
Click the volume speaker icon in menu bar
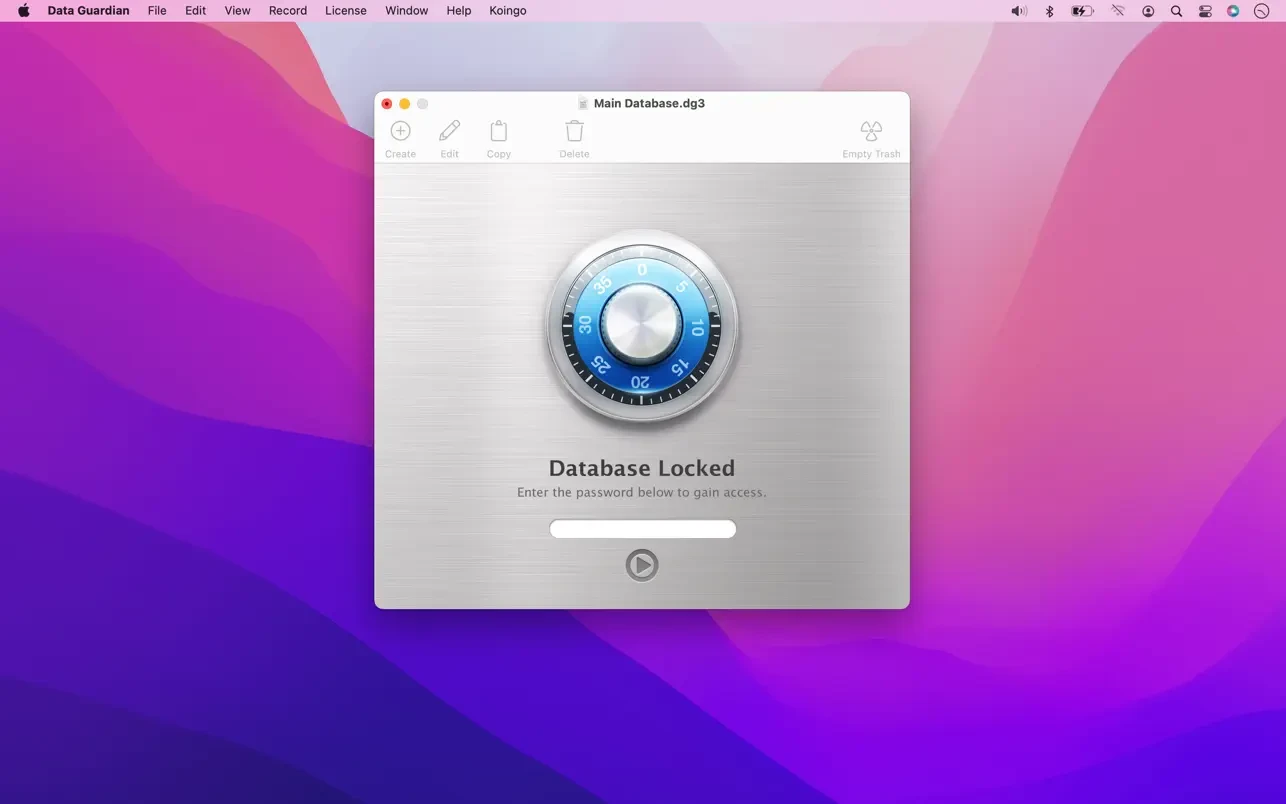pyautogui.click(x=1019, y=11)
